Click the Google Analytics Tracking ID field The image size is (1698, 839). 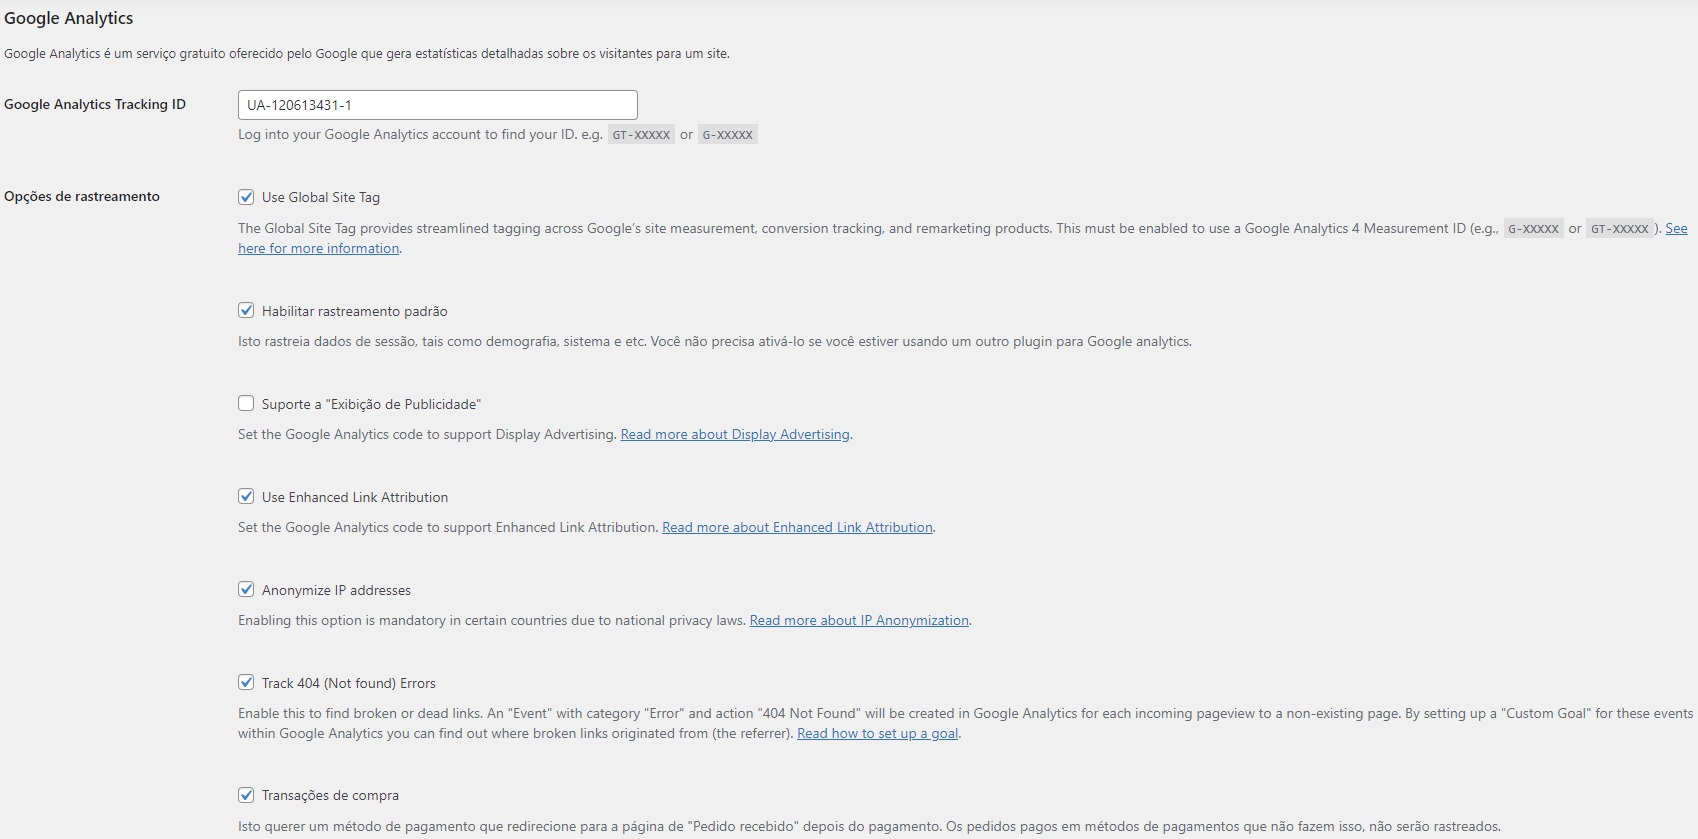[x=437, y=105]
